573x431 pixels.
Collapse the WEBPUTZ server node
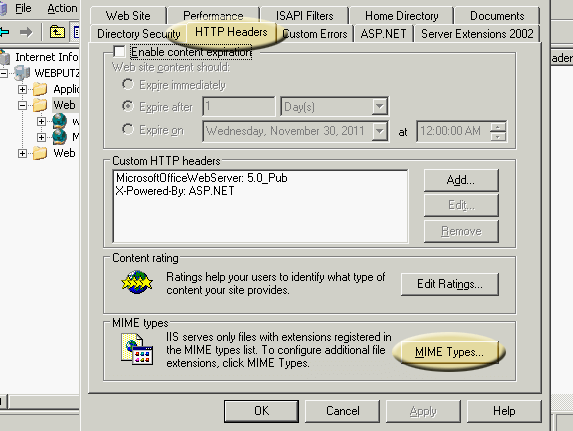(4, 73)
